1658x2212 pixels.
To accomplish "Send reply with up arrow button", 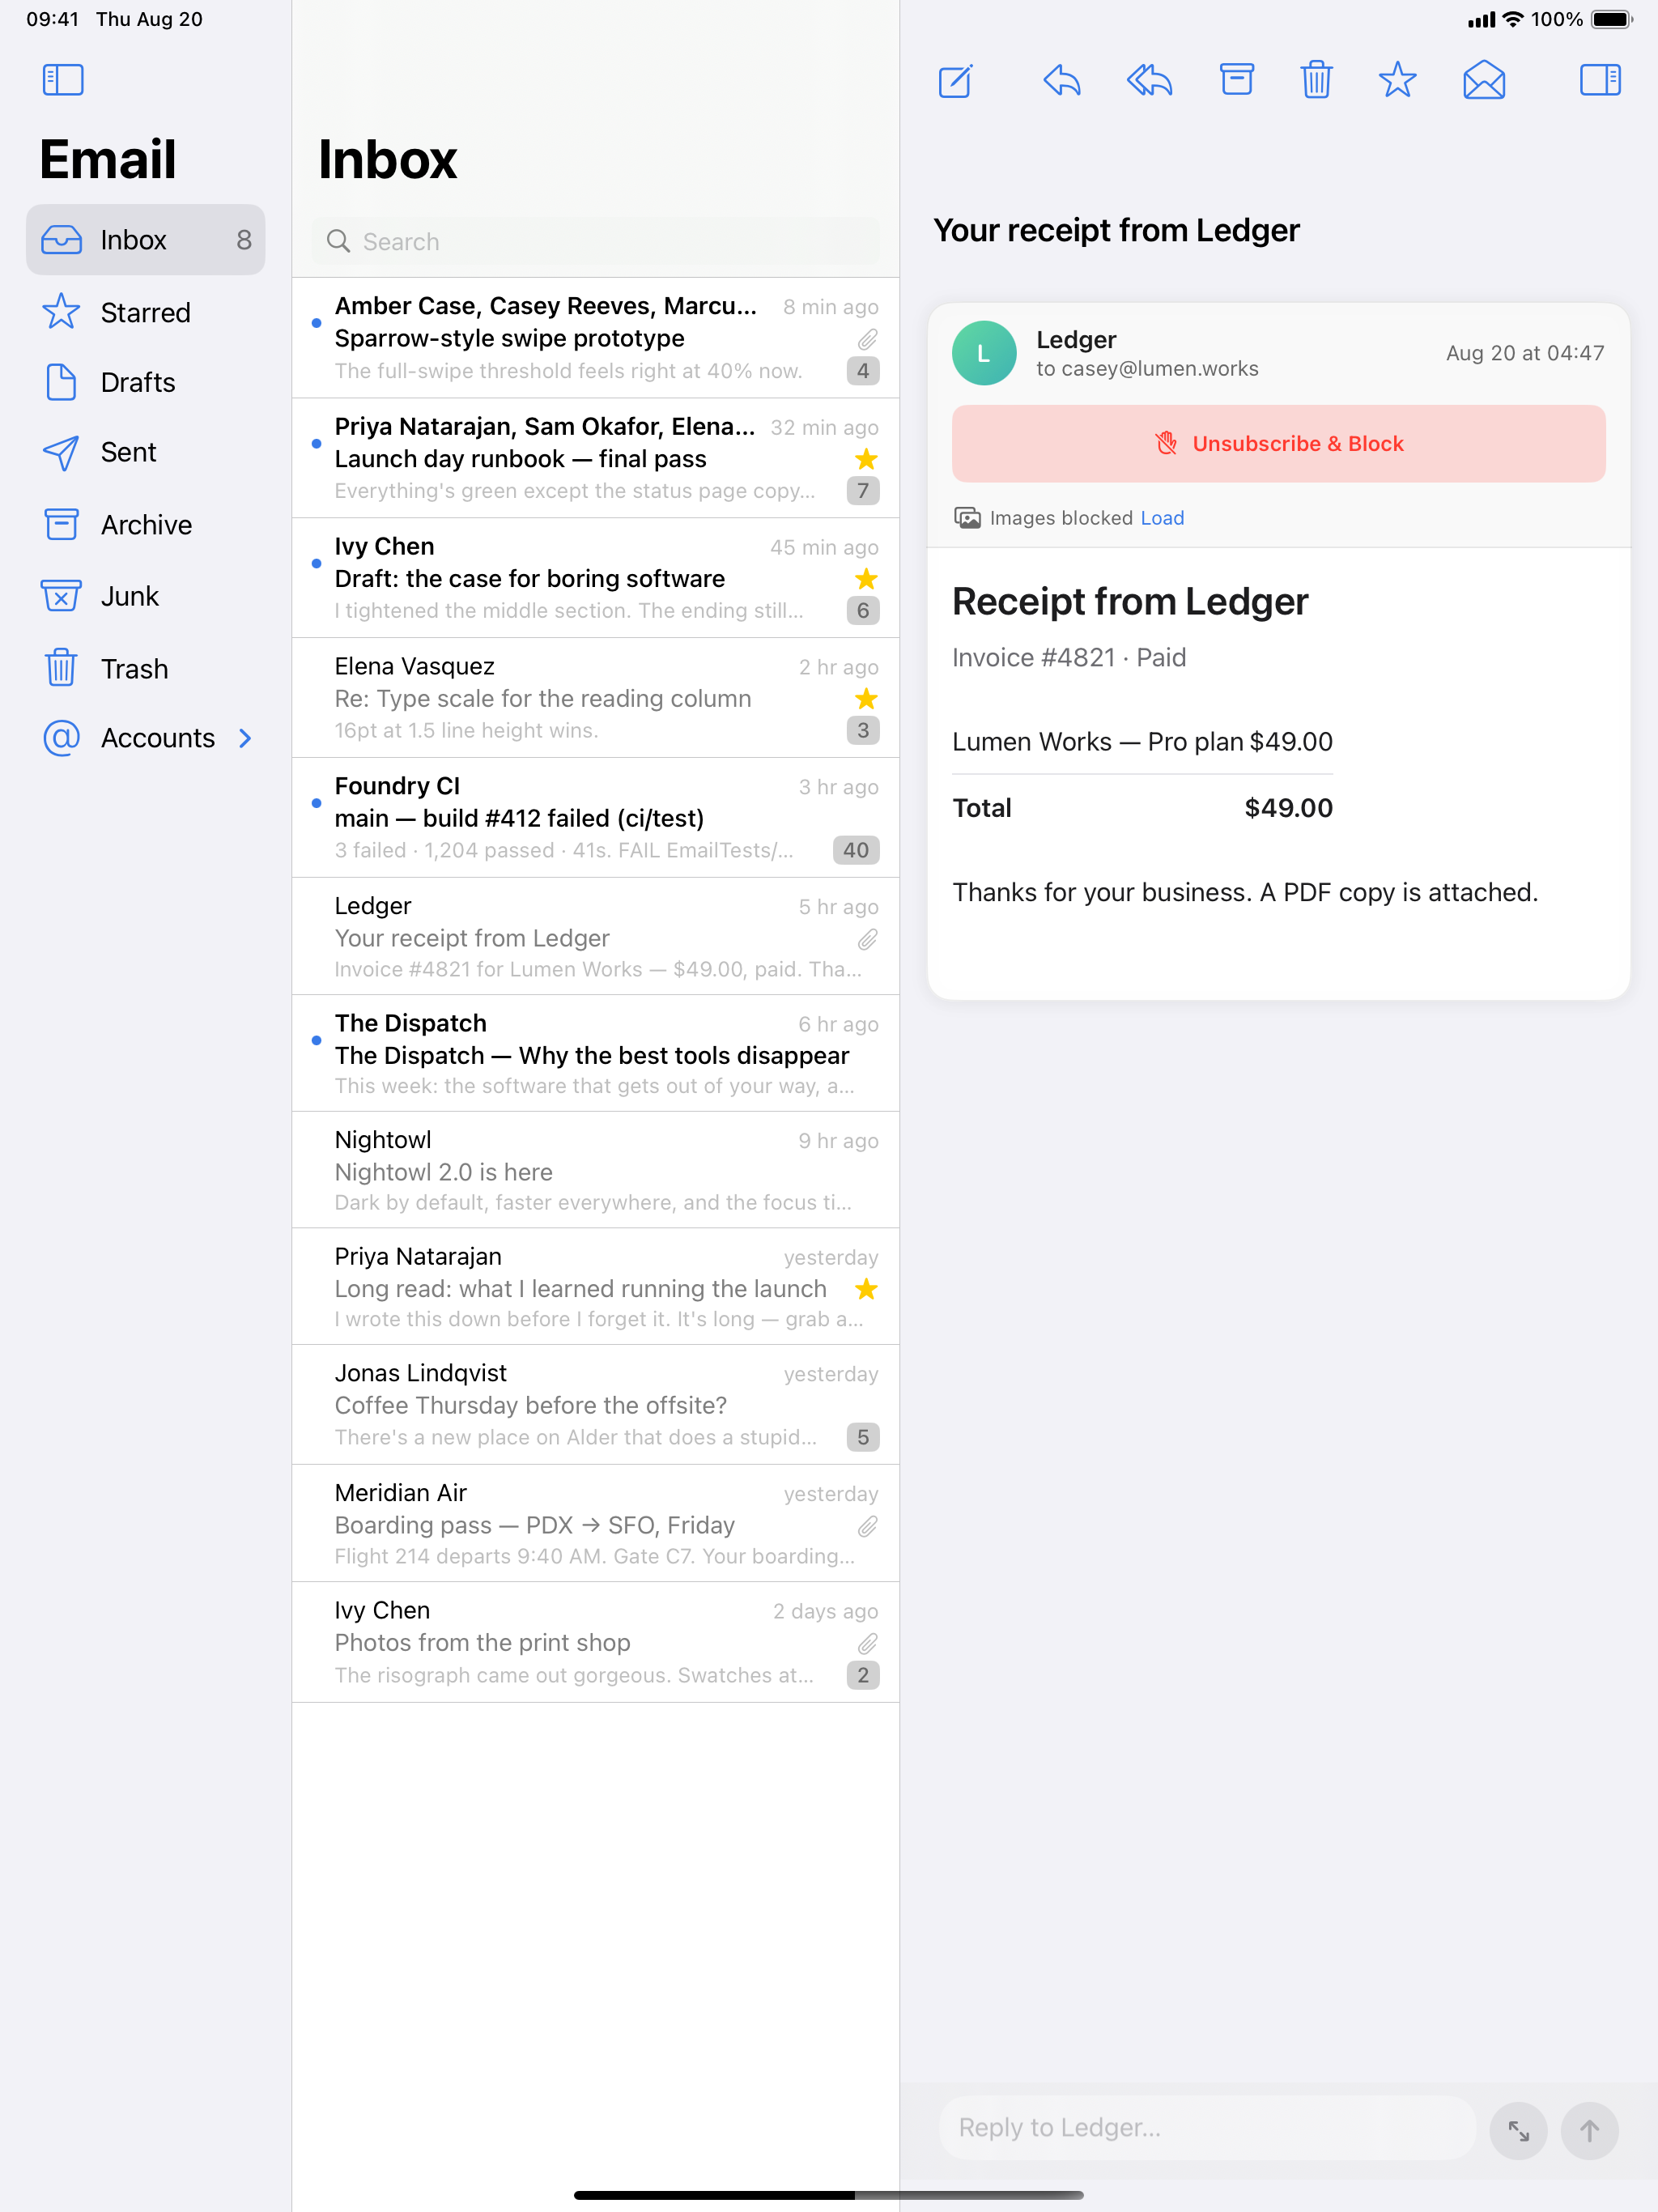I will point(1589,2131).
